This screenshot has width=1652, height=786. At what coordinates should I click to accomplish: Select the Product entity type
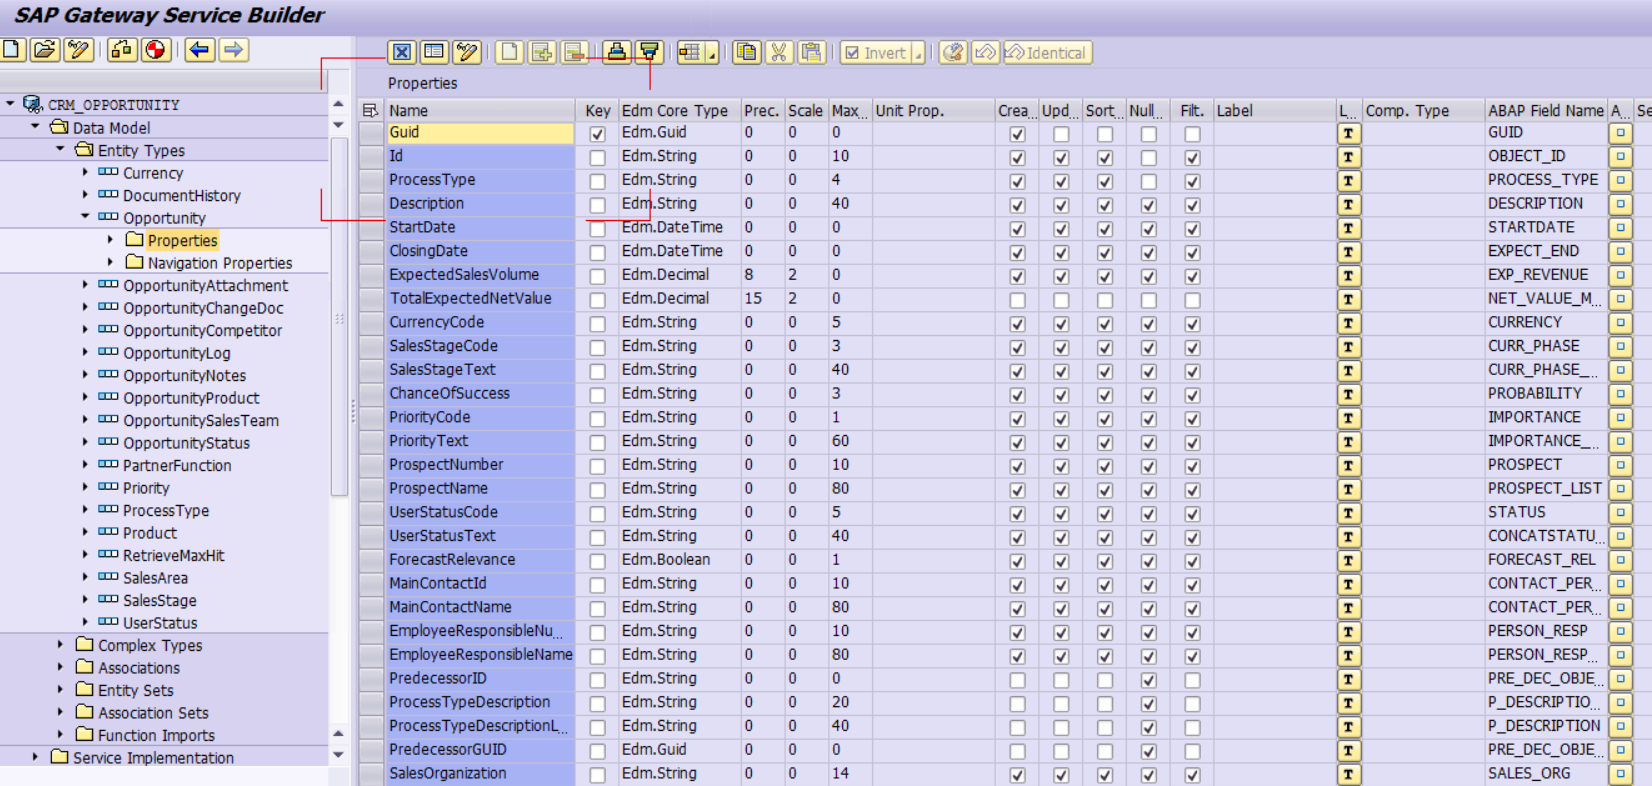pyautogui.click(x=150, y=533)
